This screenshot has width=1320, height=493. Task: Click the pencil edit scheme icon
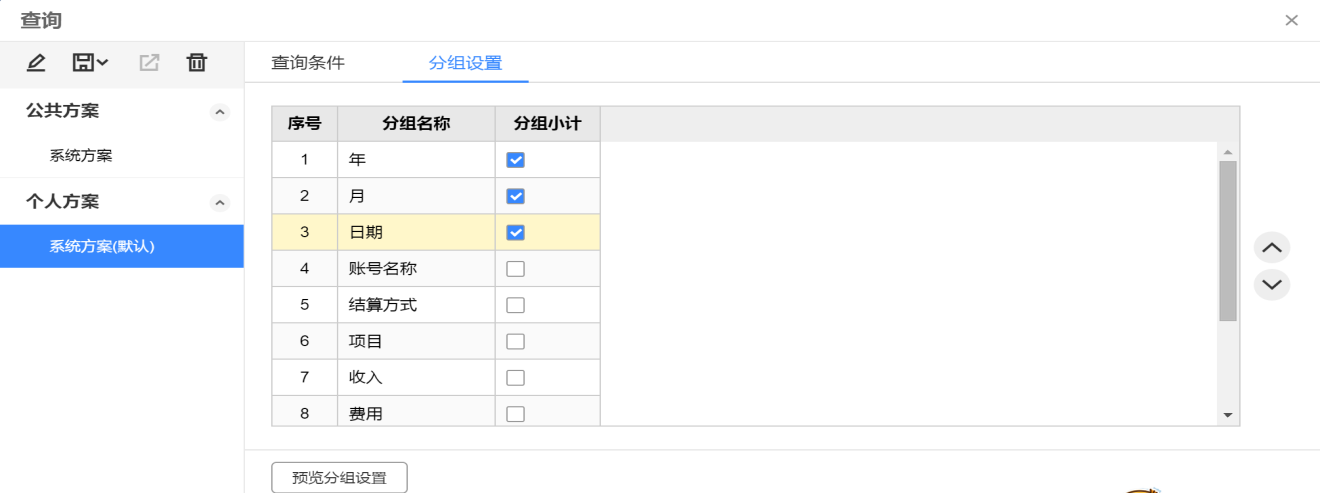tap(36, 63)
